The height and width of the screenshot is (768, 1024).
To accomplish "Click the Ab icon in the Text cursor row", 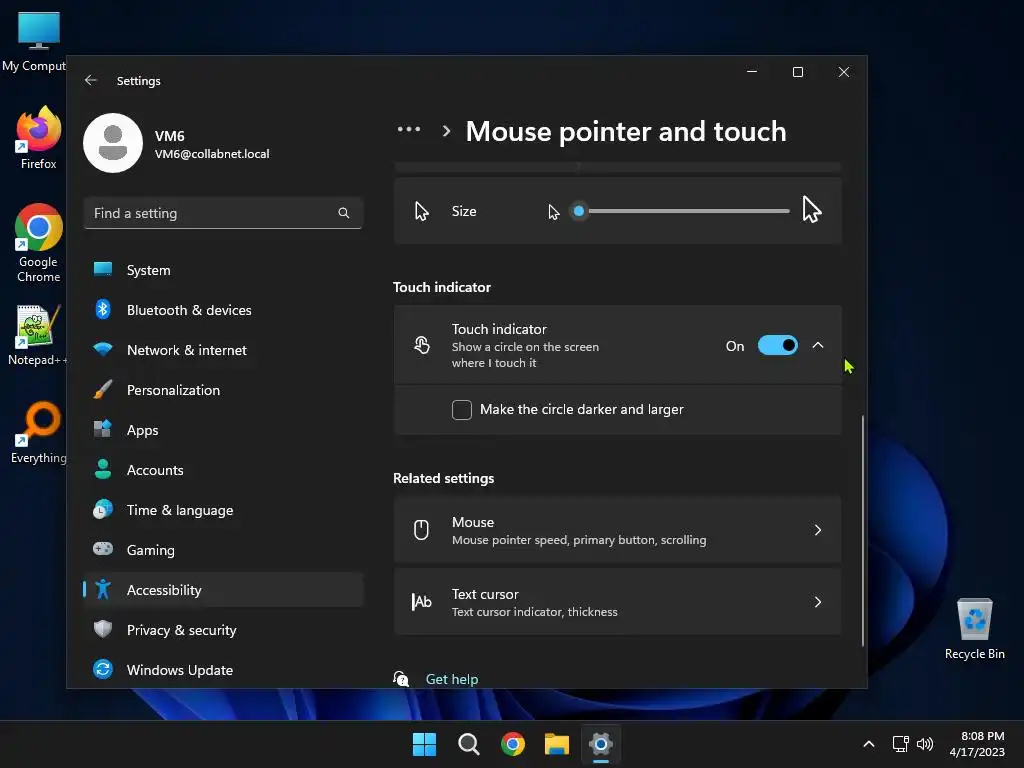I will (422, 601).
